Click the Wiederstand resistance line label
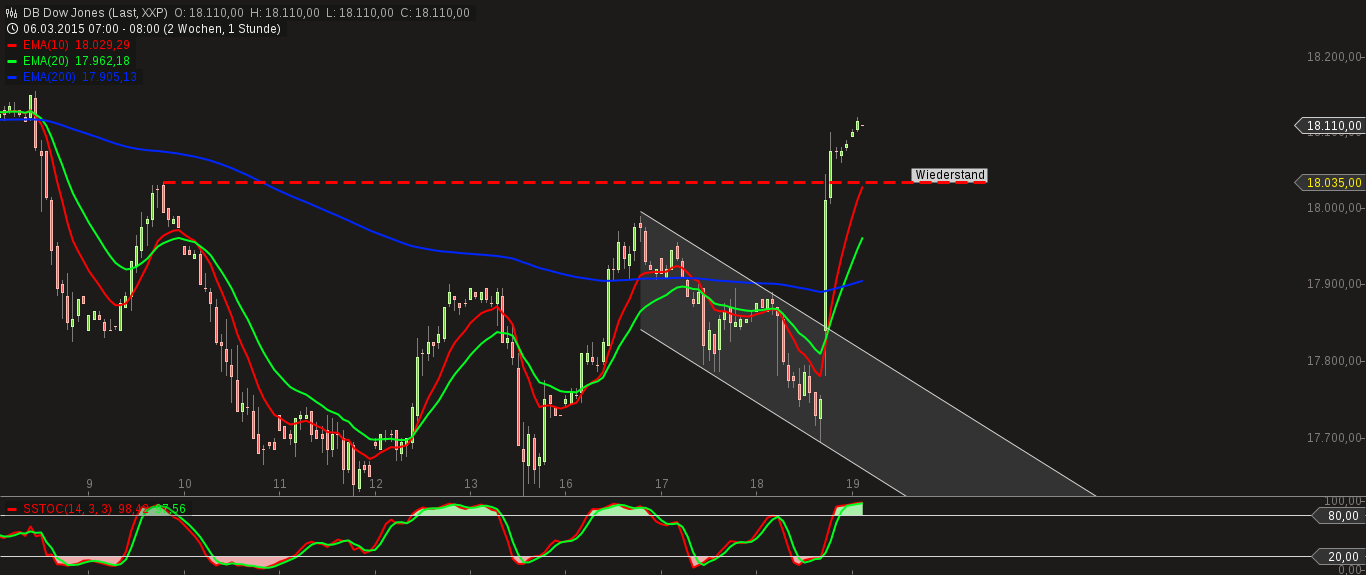This screenshot has width=1366, height=575. [x=949, y=175]
